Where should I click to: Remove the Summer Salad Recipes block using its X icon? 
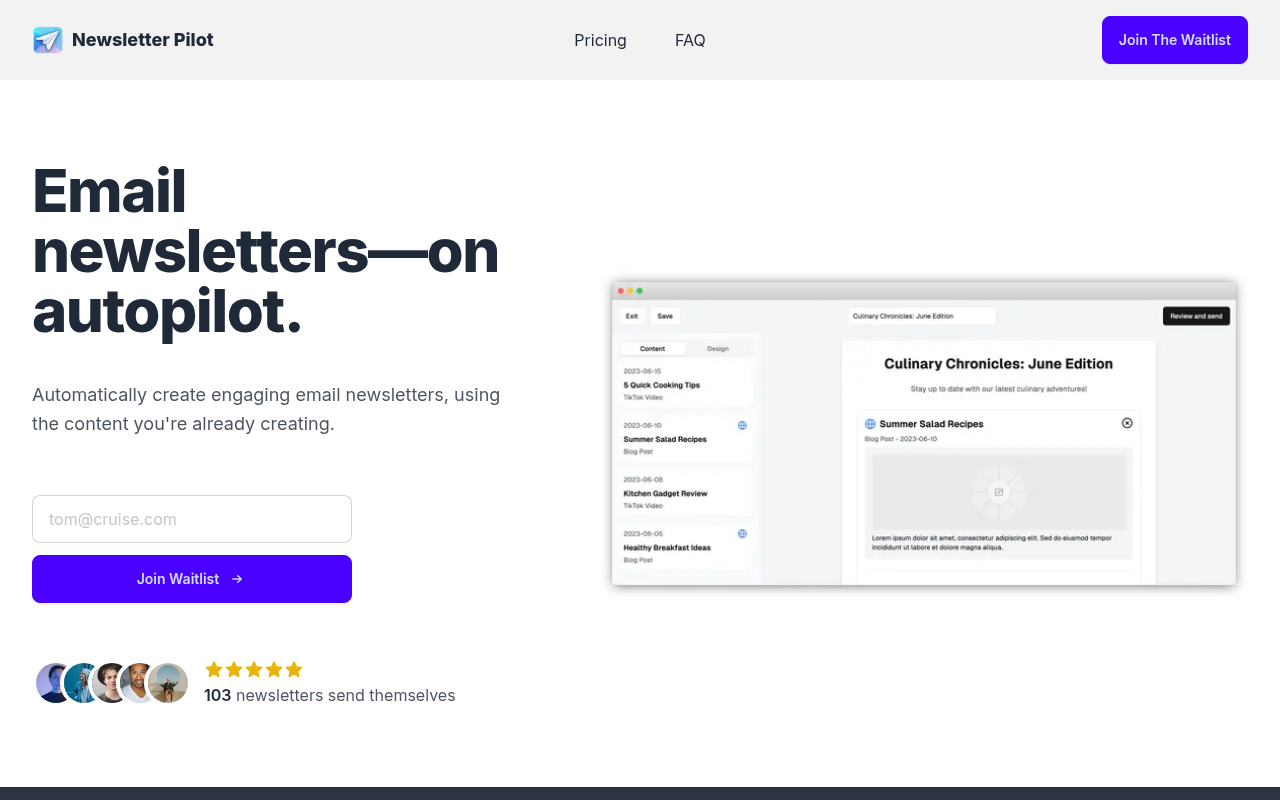tap(1127, 423)
